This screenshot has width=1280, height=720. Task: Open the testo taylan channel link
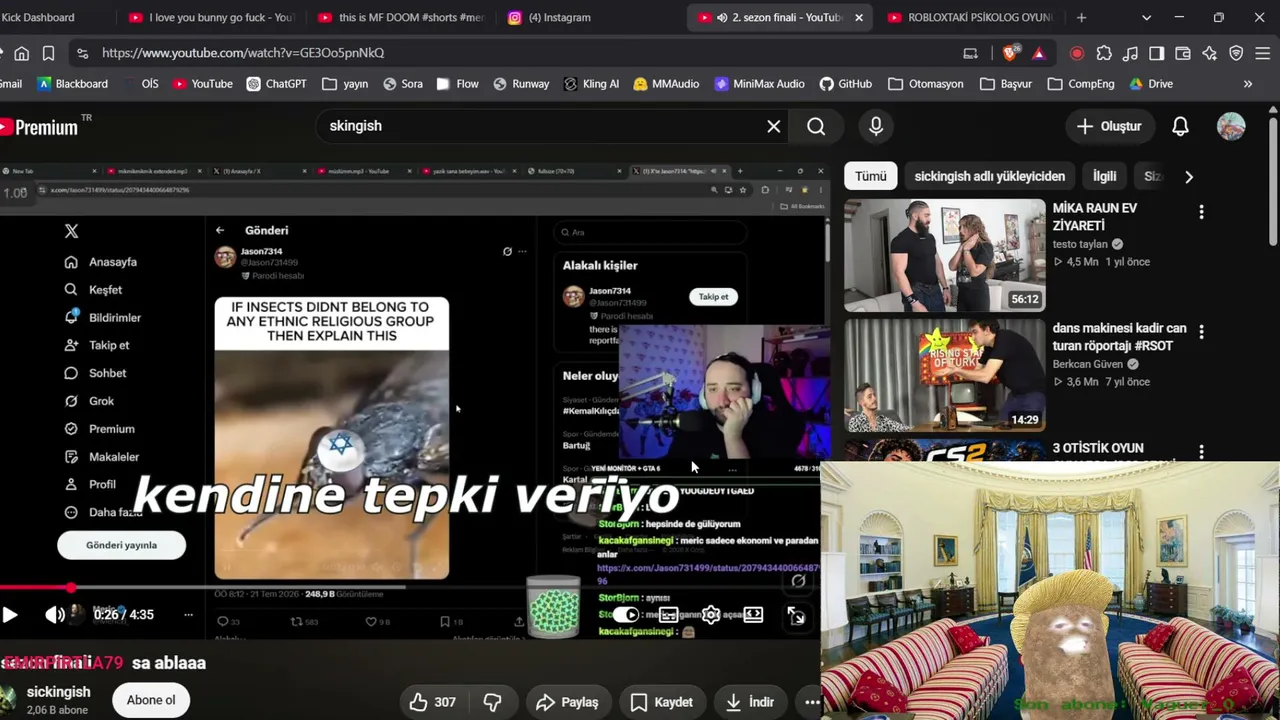pos(1080,244)
